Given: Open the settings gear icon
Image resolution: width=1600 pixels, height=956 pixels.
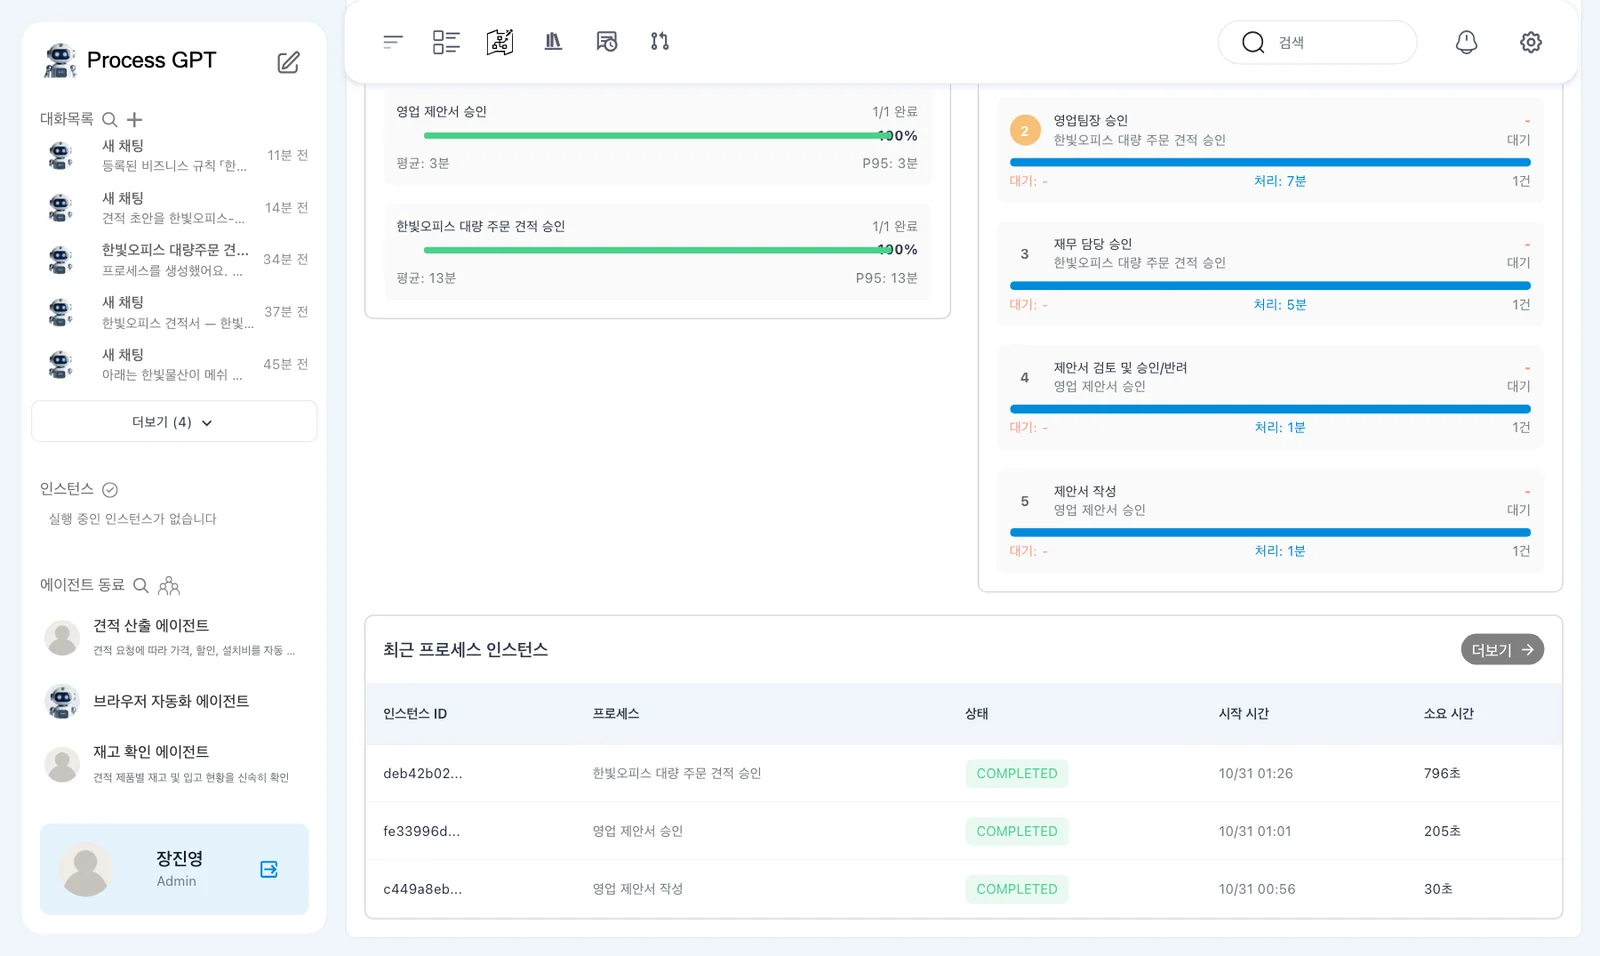Looking at the screenshot, I should [1531, 42].
